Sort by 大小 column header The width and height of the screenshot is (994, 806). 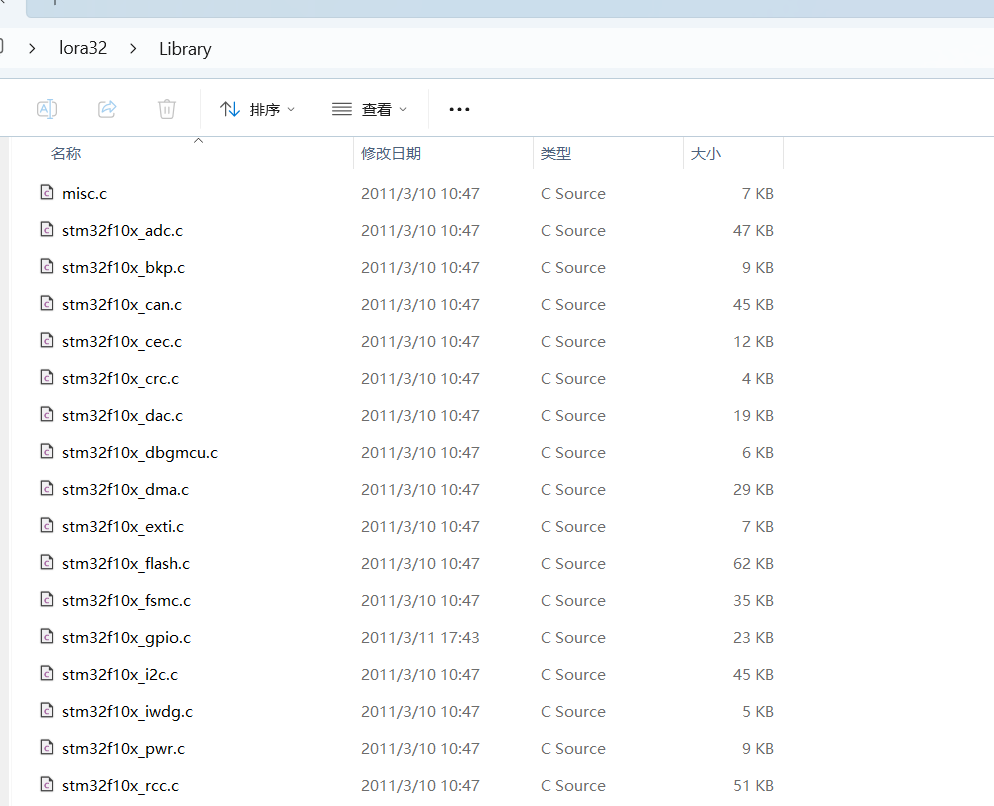706,153
